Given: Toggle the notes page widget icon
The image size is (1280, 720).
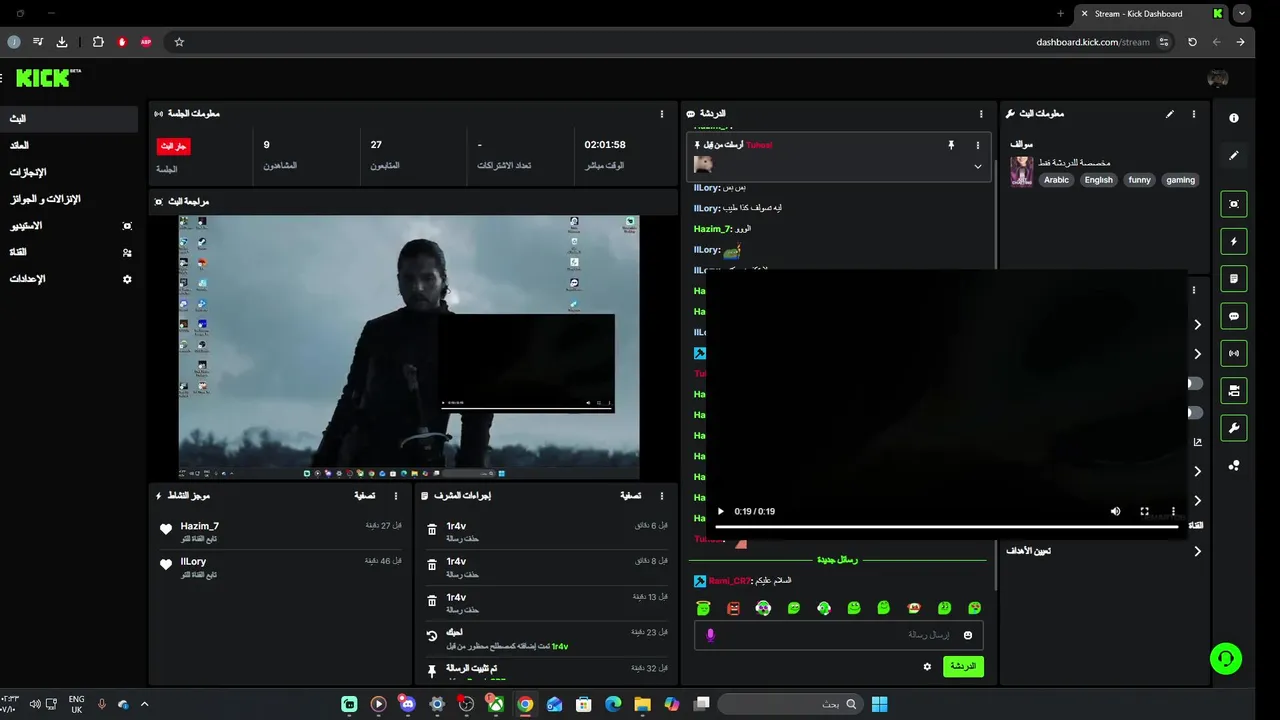Looking at the screenshot, I should tap(1234, 278).
